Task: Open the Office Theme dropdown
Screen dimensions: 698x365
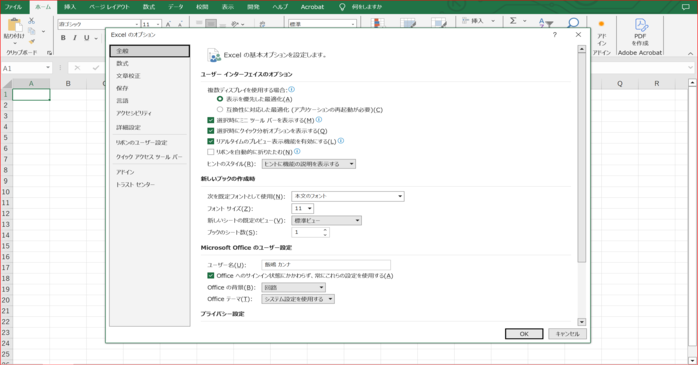Action: tap(298, 299)
